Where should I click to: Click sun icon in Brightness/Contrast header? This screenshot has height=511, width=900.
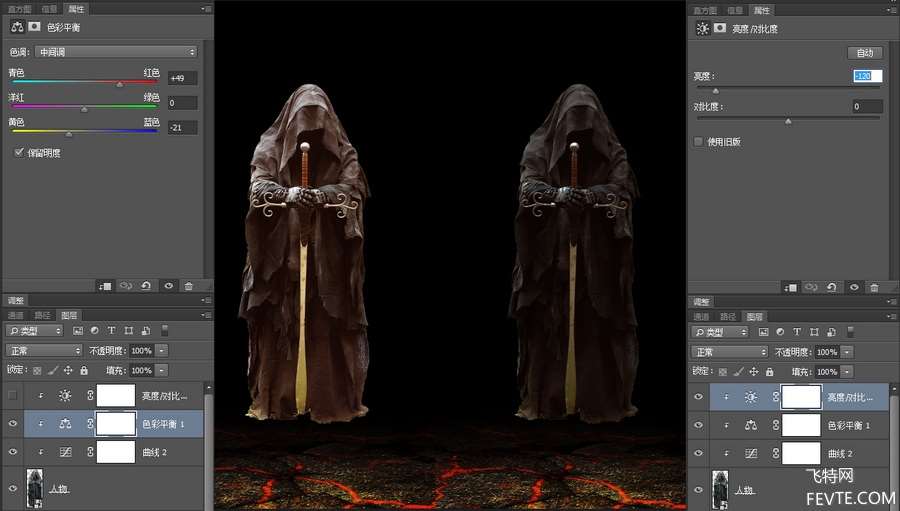pos(703,28)
